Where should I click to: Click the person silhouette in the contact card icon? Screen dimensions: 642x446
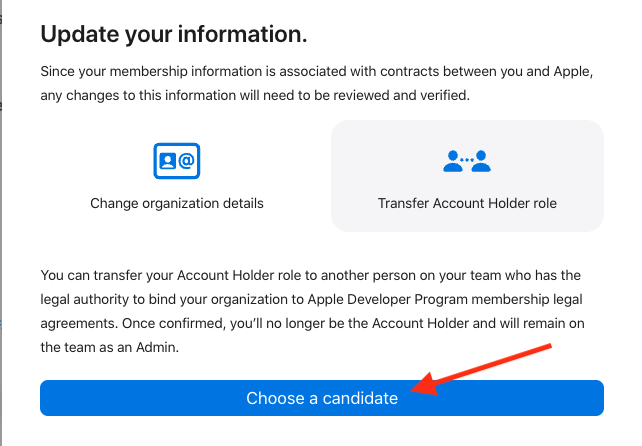[168, 161]
